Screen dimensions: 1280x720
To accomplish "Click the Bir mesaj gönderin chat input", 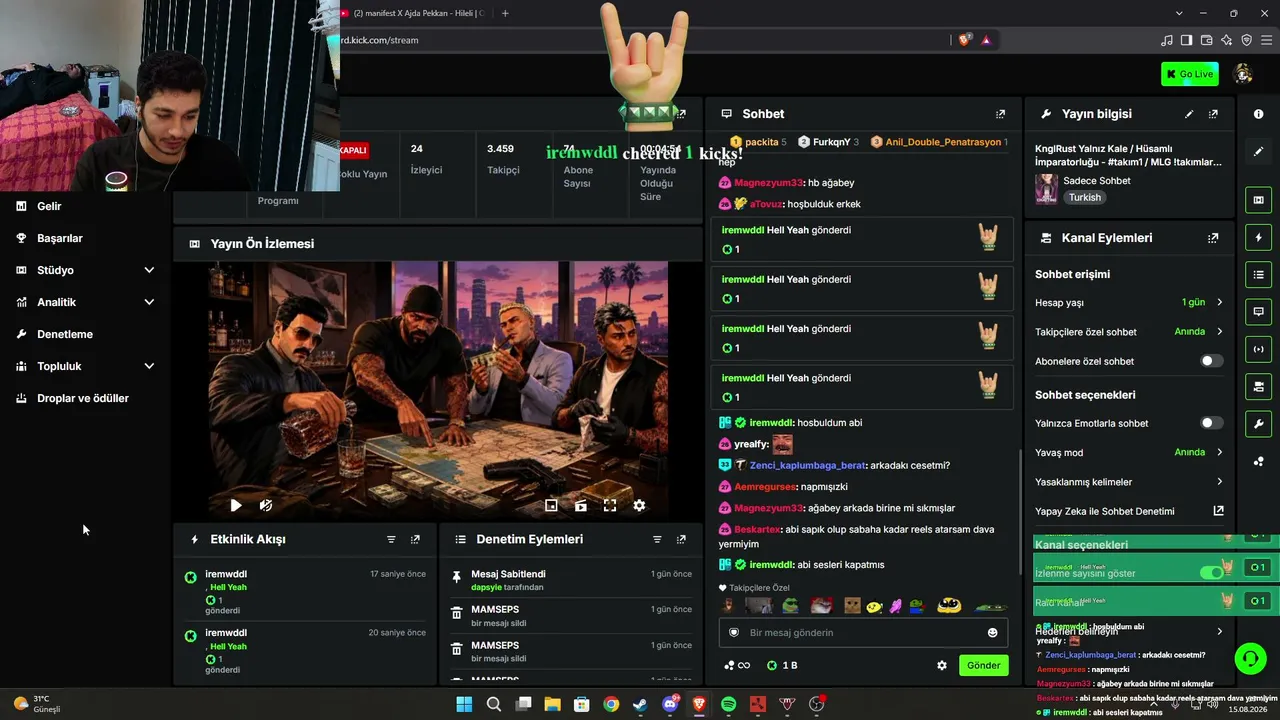I will coord(863,632).
